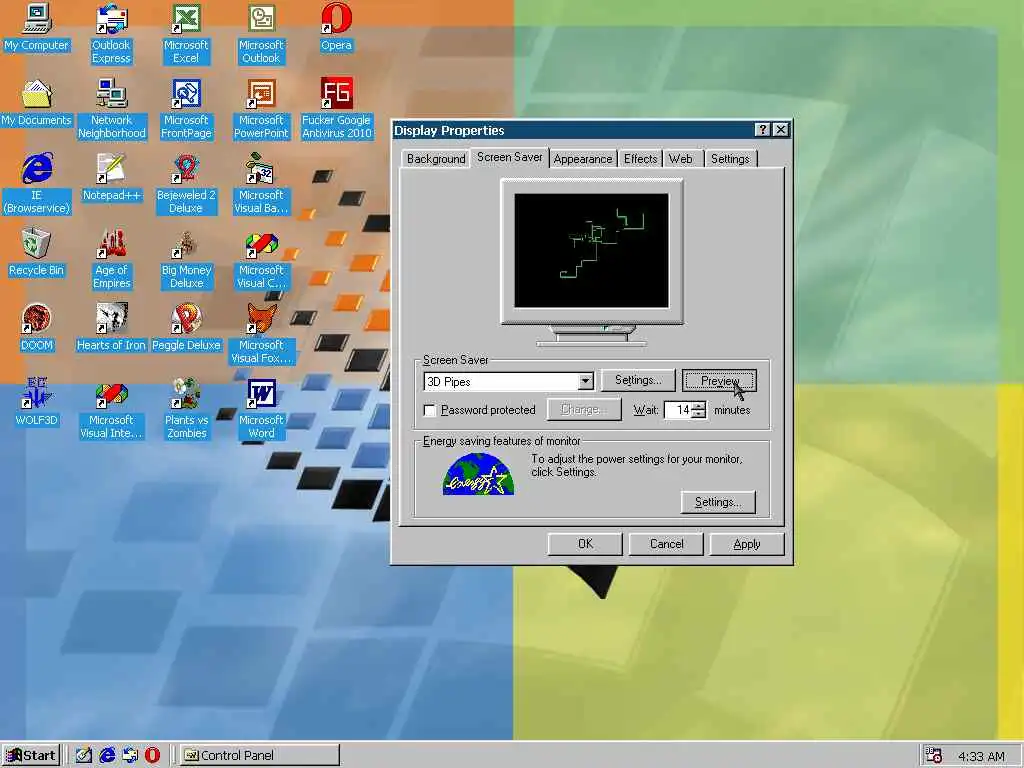Open screen saver Settings beside 3D Pipes

(x=637, y=380)
